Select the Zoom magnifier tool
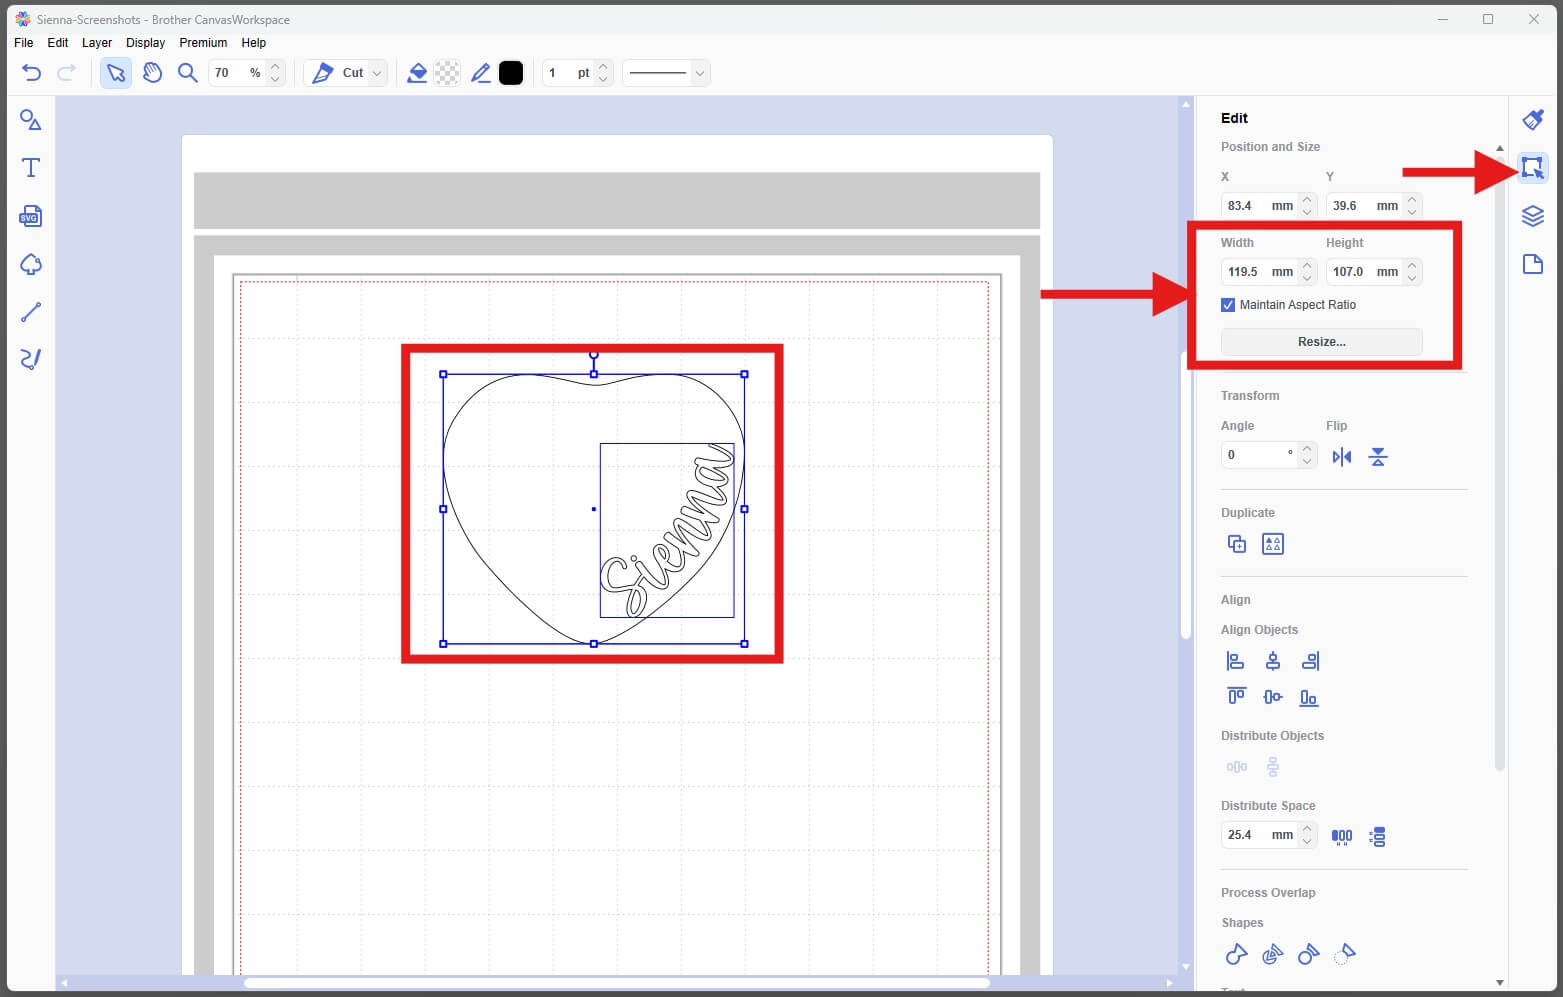The height and width of the screenshot is (997, 1563). point(187,72)
